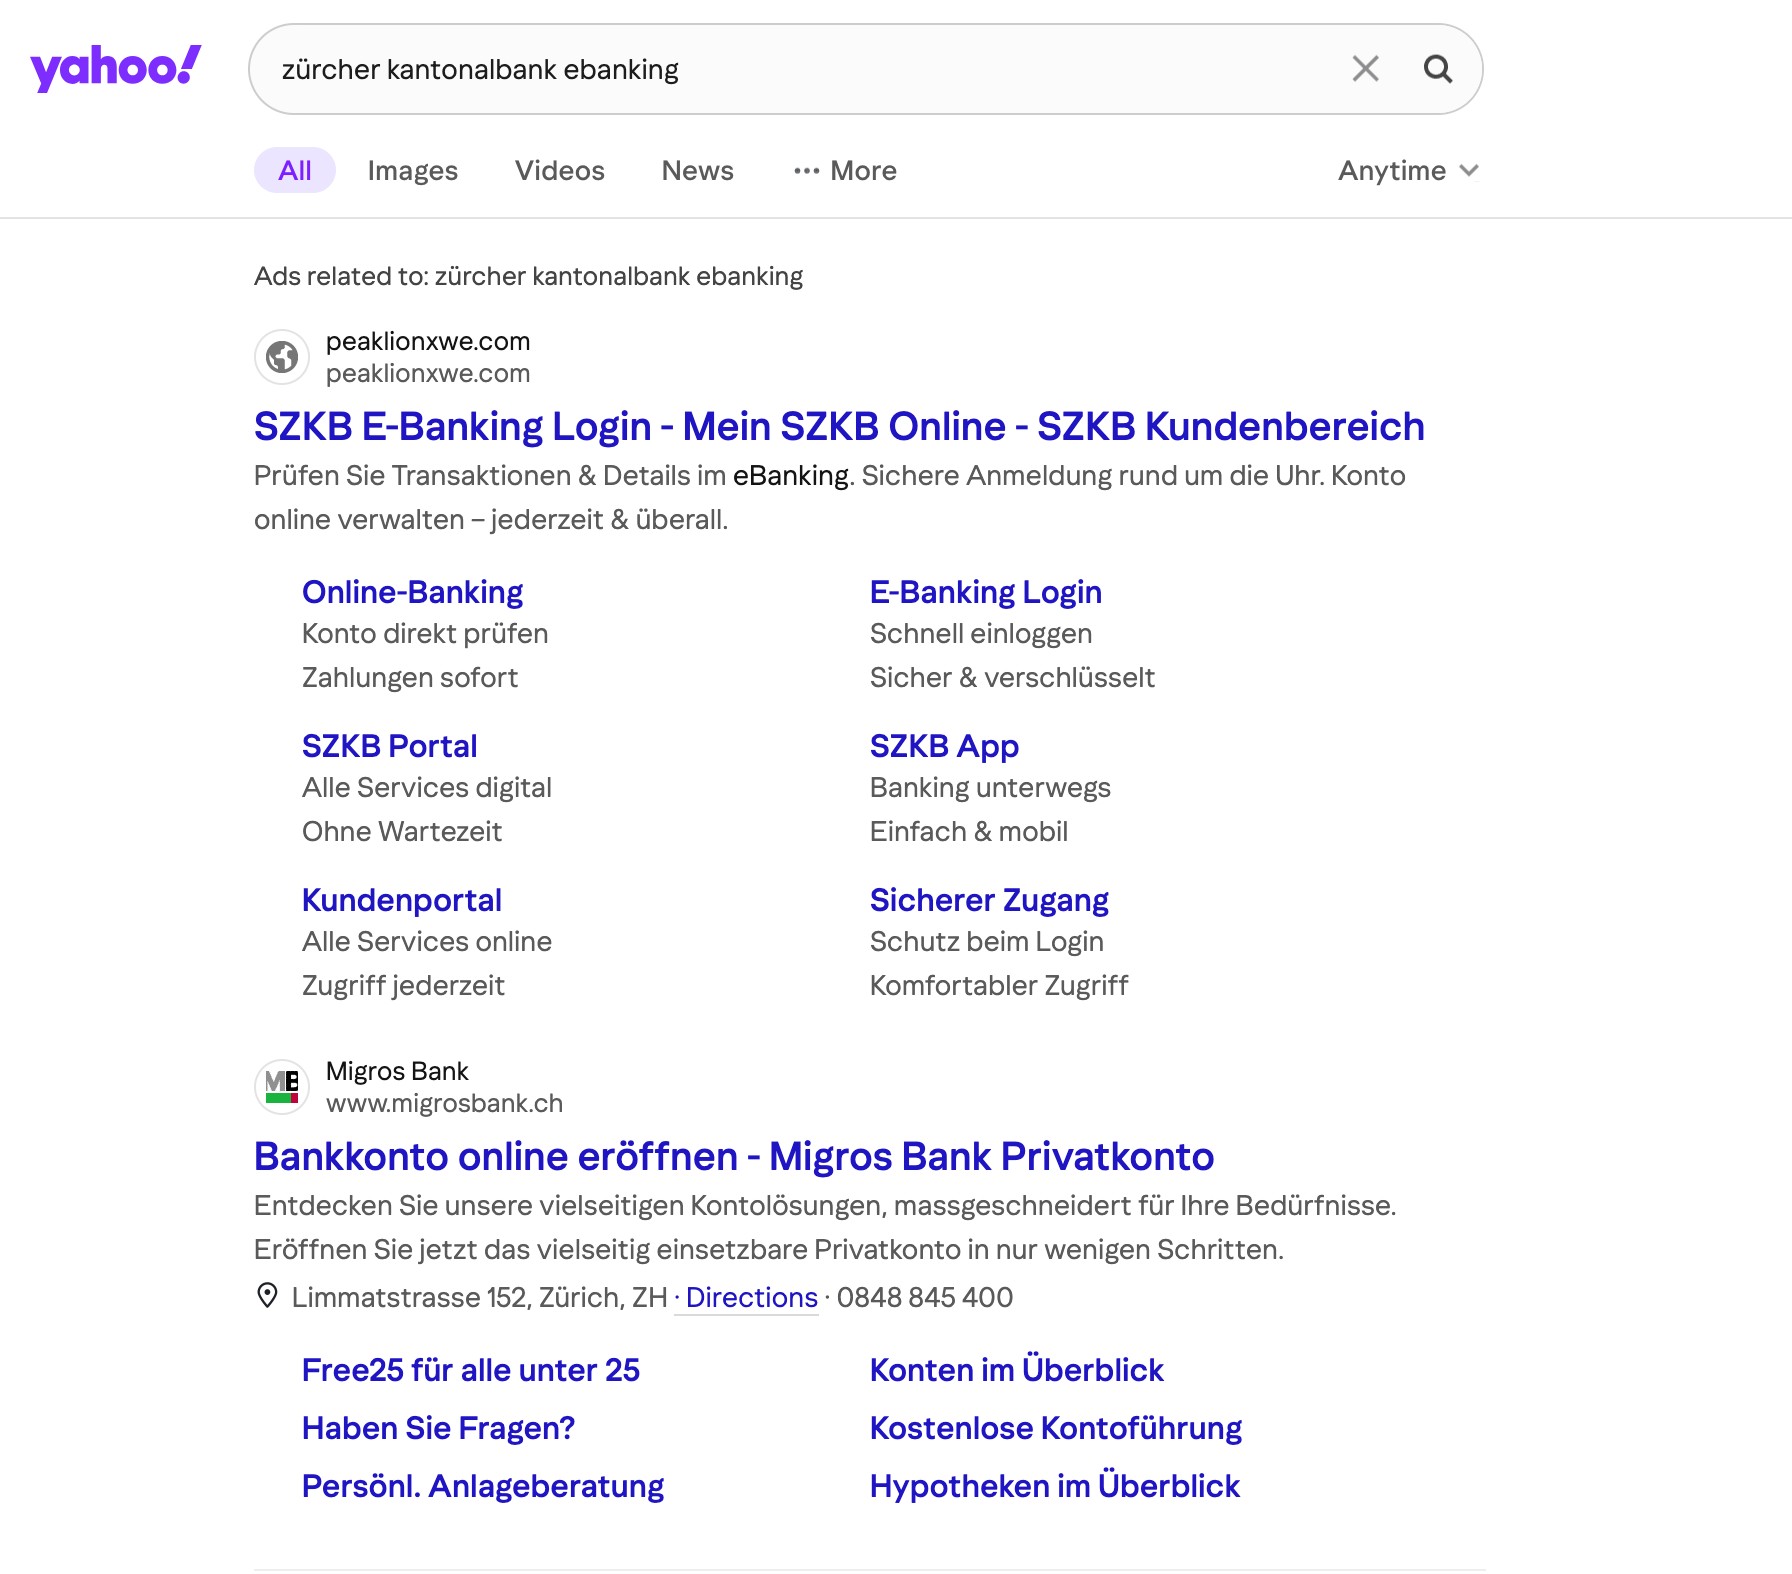Click the Migros Bank favicon

(x=282, y=1087)
